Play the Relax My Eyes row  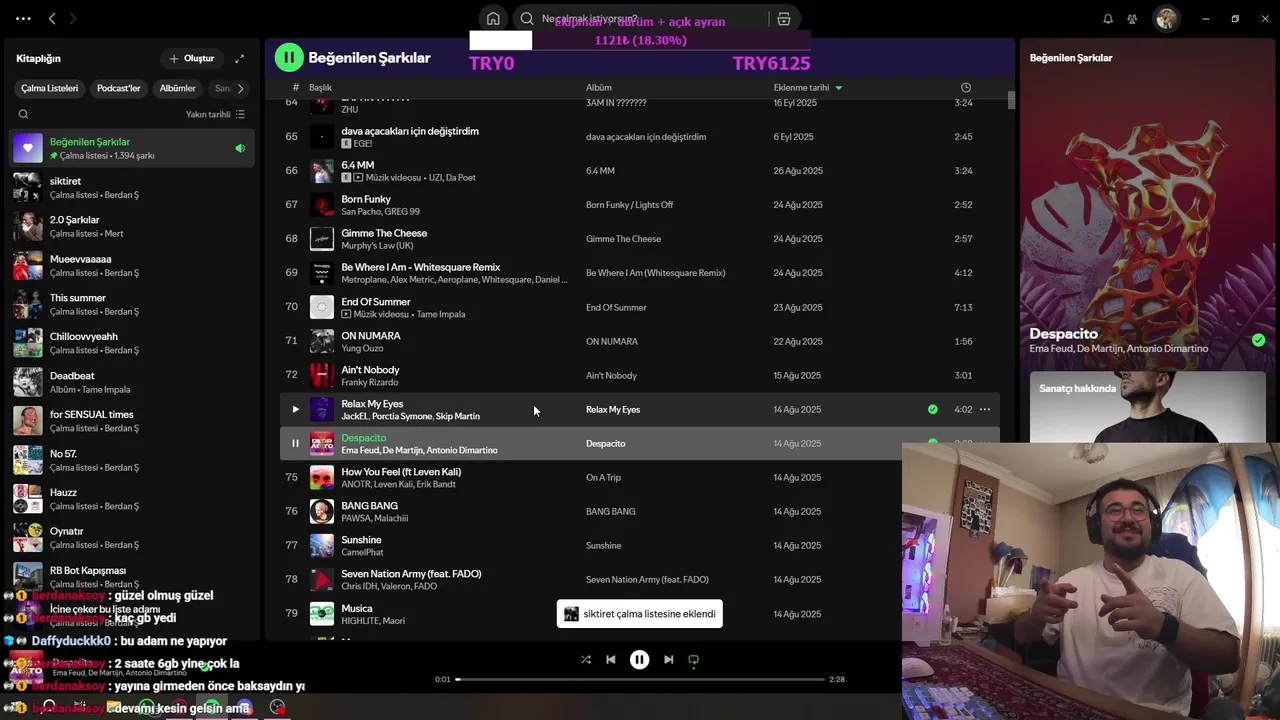pyautogui.click(x=295, y=409)
